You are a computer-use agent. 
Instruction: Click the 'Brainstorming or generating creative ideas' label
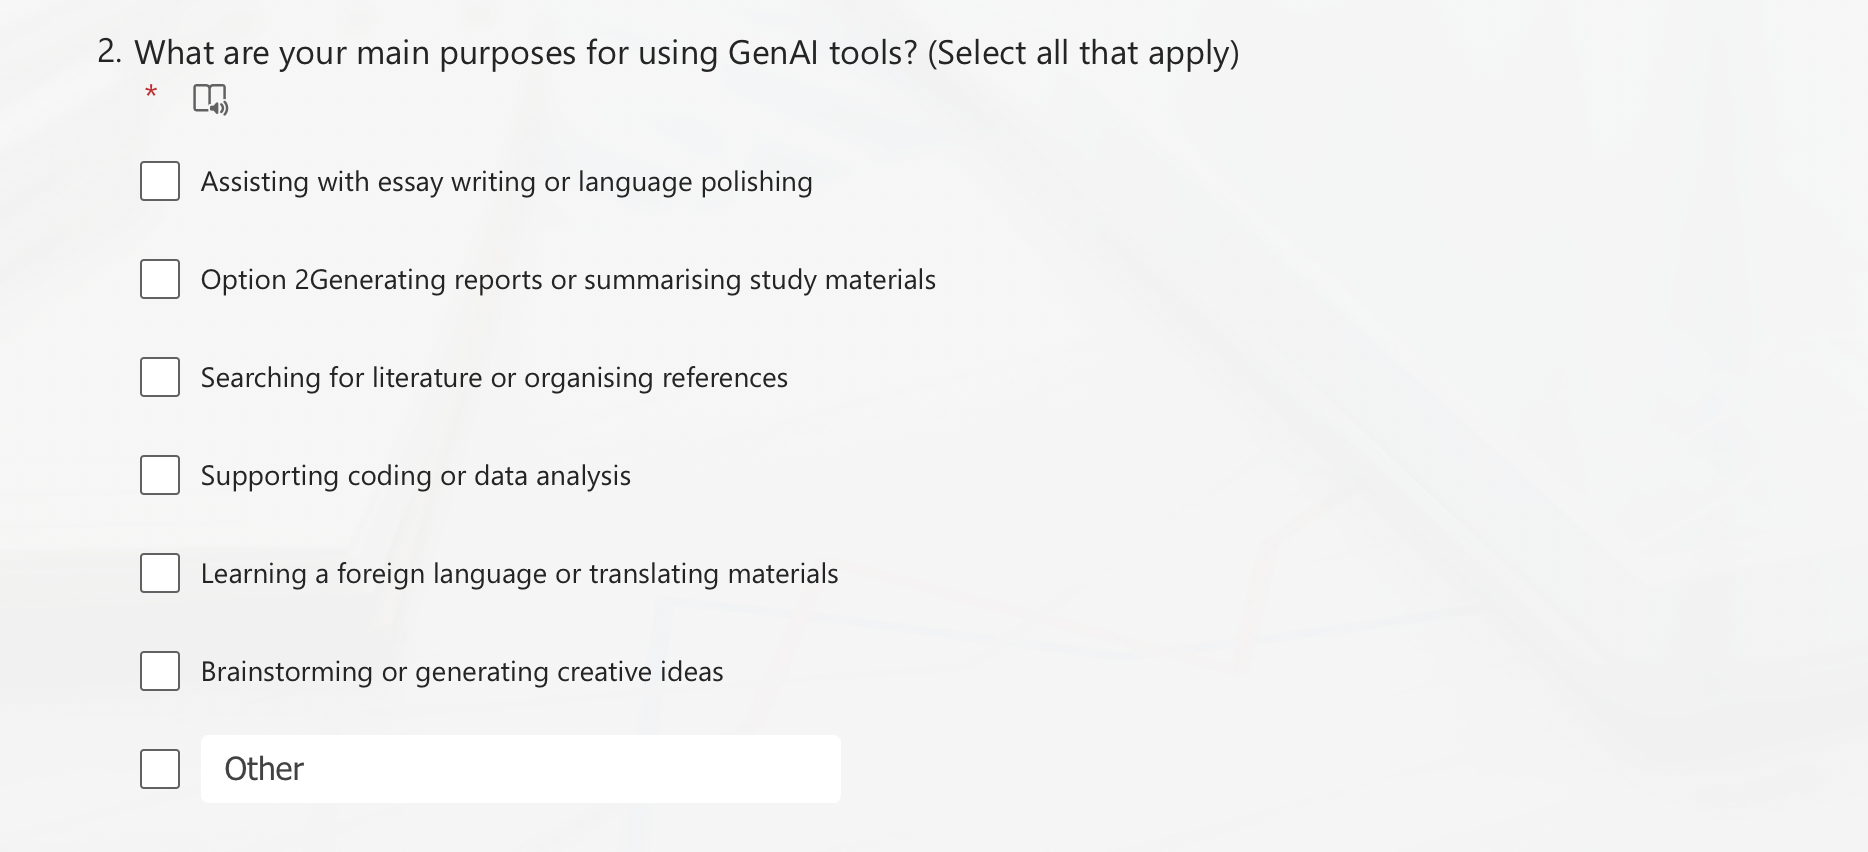(461, 672)
